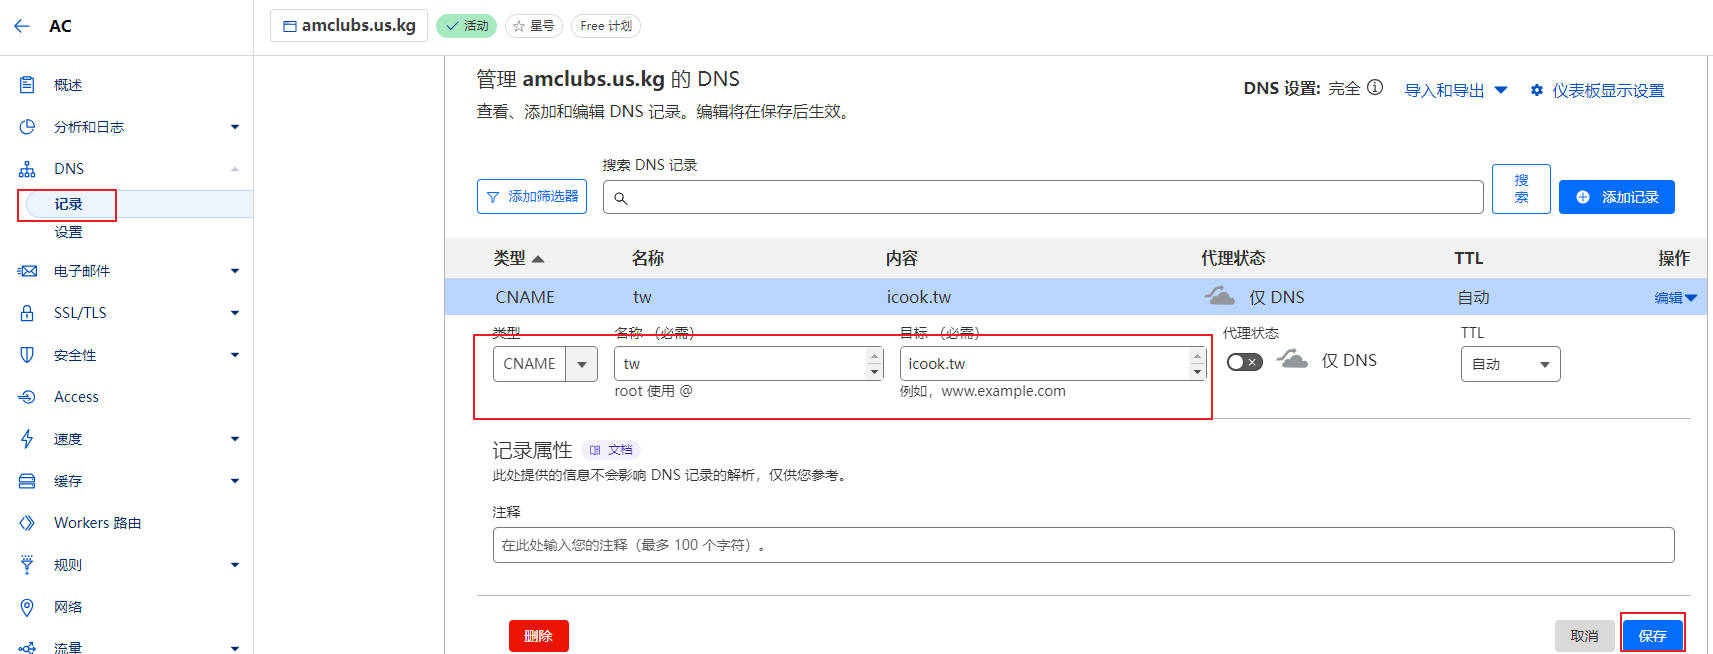Select the 记录 sidebar item
The width and height of the screenshot is (1713, 654).
(68, 204)
